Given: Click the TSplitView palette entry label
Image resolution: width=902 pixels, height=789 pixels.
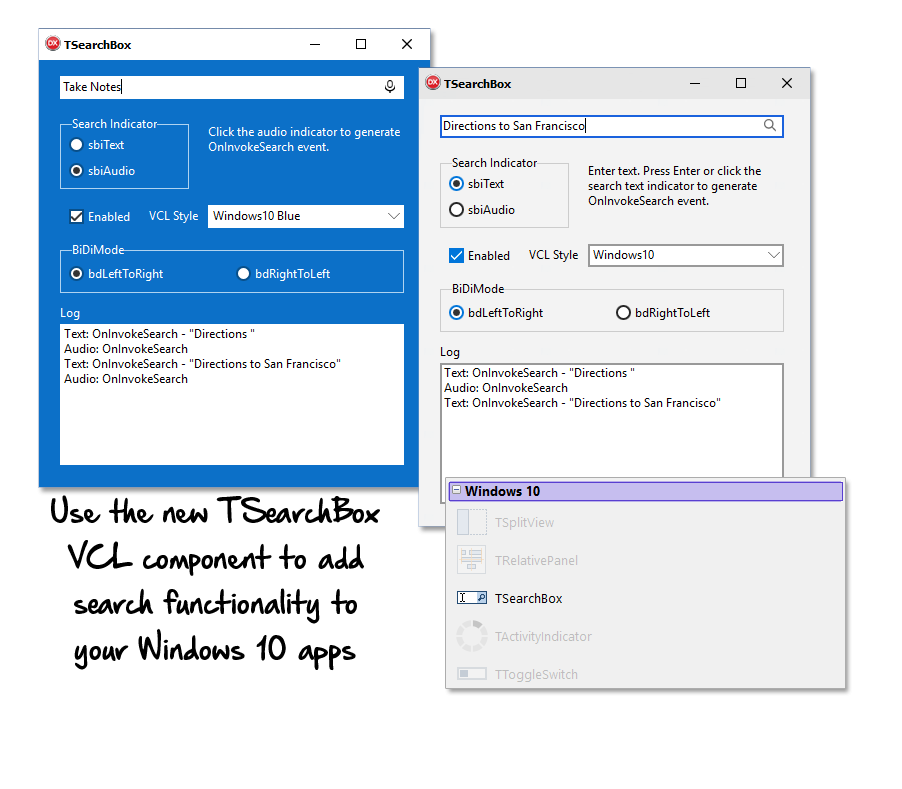Looking at the screenshot, I should click(x=524, y=523).
